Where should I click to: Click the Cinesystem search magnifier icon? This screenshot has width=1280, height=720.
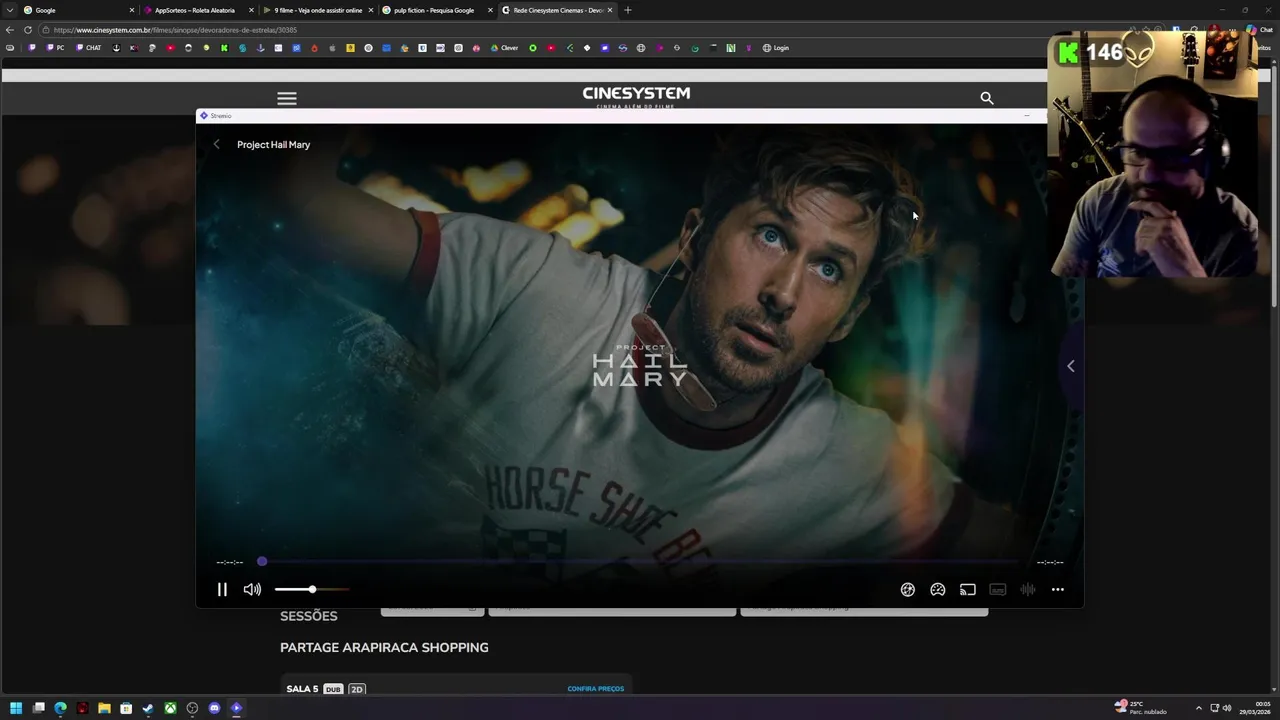(987, 98)
